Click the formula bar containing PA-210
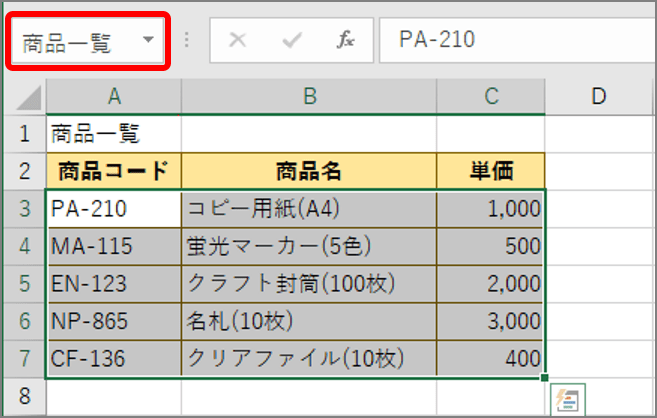The width and height of the screenshot is (657, 418). click(x=517, y=40)
